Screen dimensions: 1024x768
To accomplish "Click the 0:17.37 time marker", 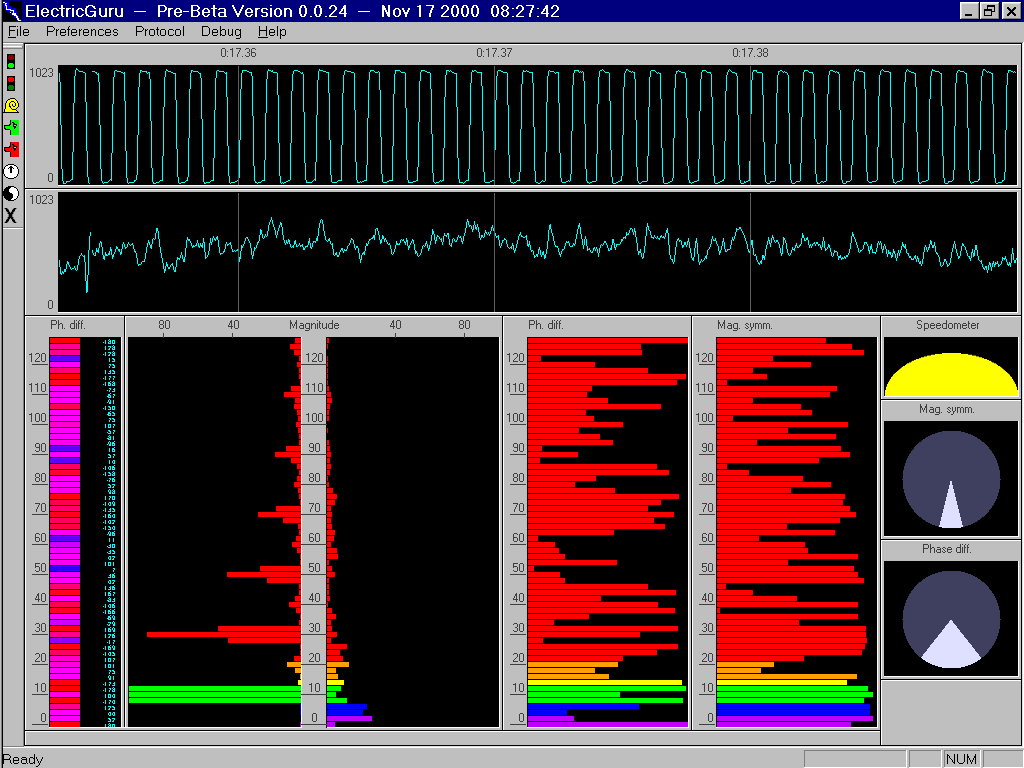I will click(494, 53).
